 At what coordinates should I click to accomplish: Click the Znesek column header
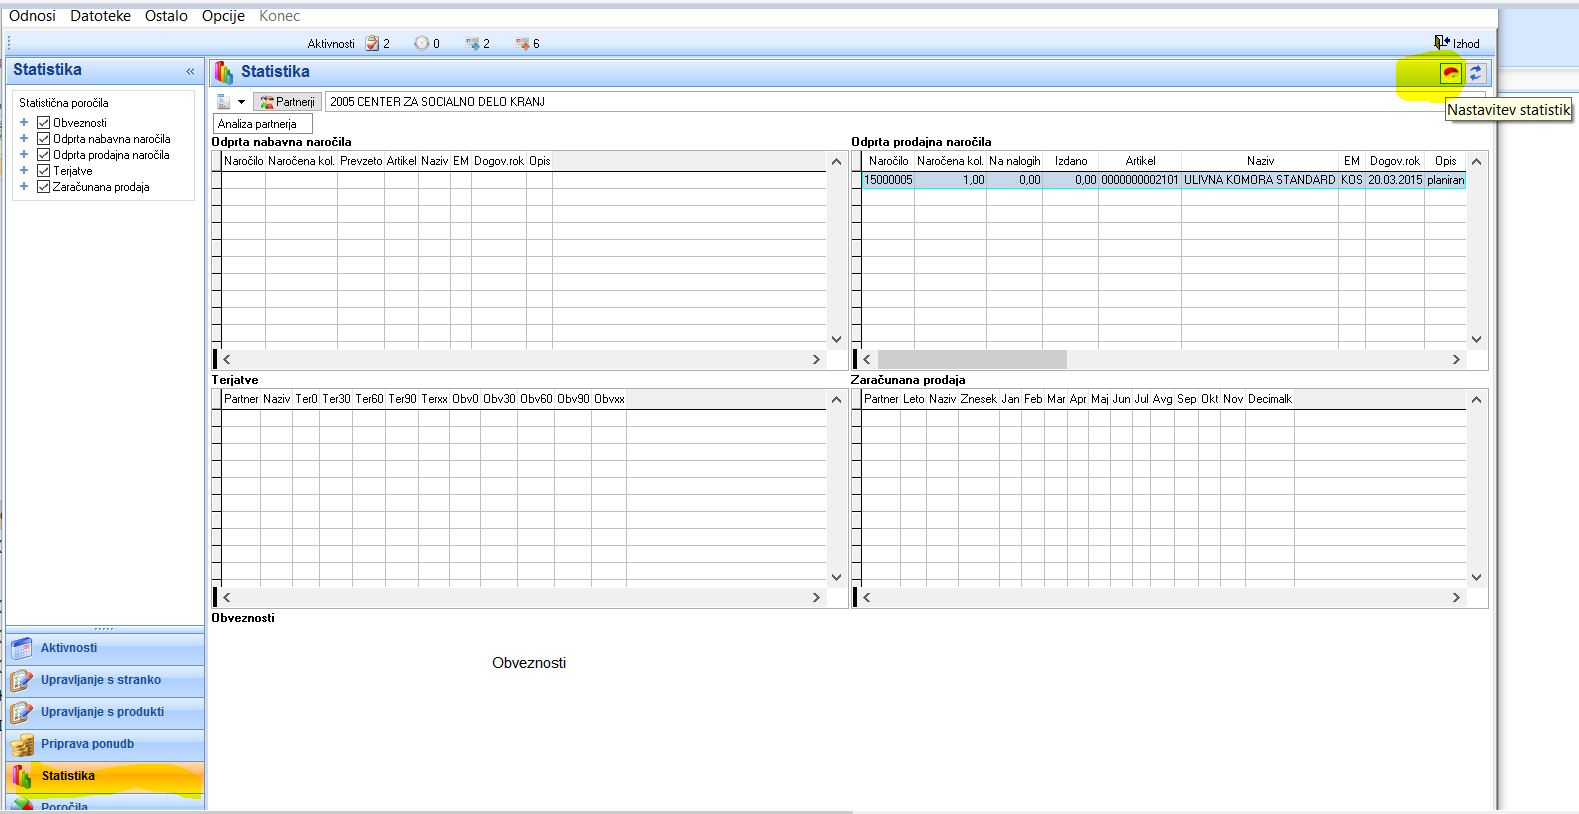tap(978, 399)
